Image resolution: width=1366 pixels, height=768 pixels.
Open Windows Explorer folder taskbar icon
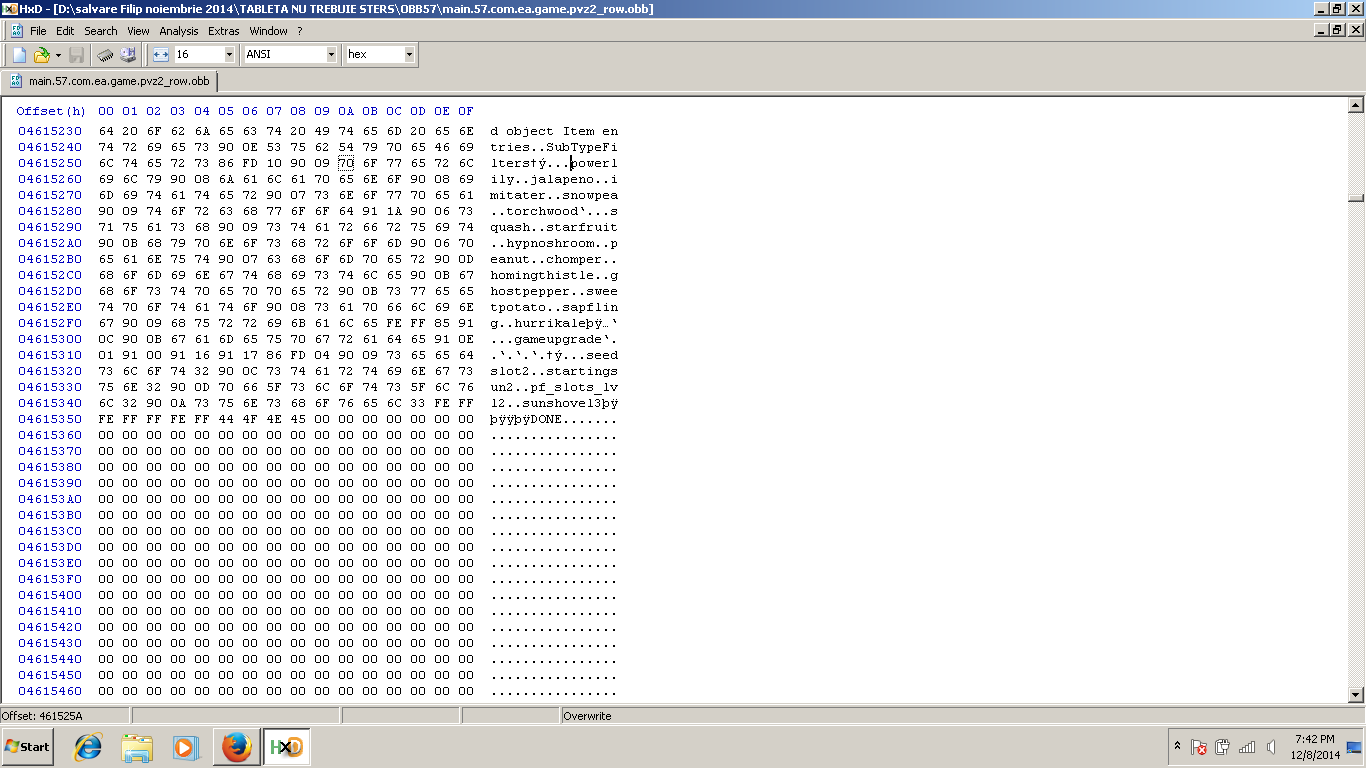[137, 747]
